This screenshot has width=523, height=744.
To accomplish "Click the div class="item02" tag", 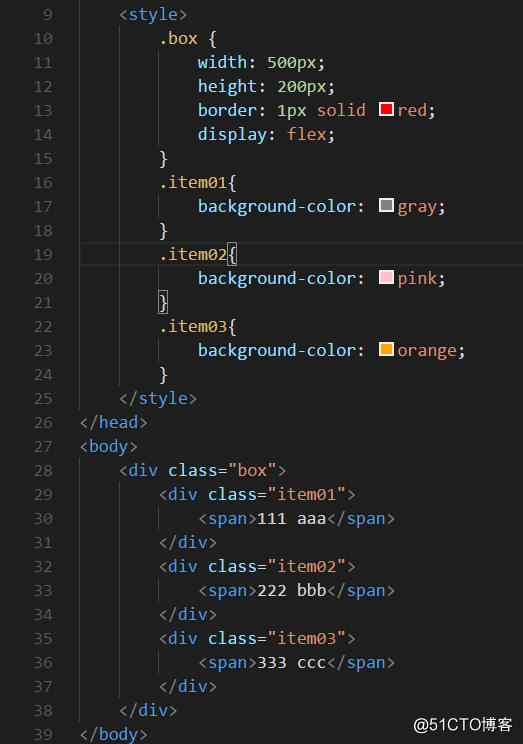I will tap(257, 567).
